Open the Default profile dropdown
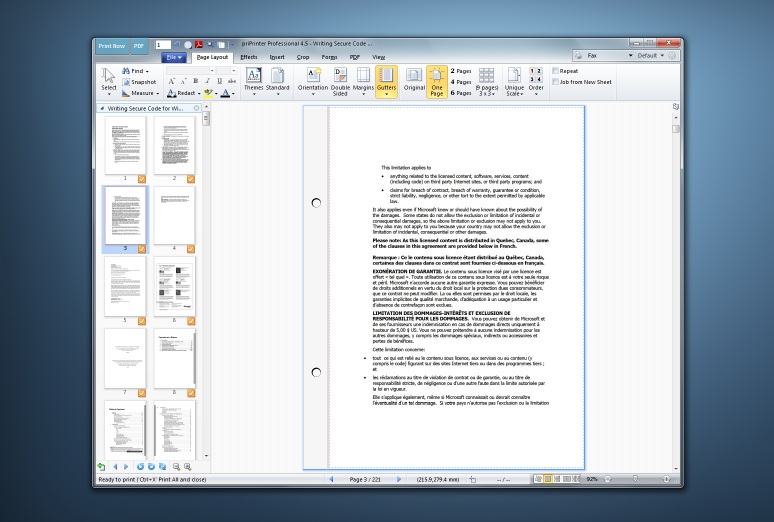This screenshot has width=774, height=522. coord(651,56)
